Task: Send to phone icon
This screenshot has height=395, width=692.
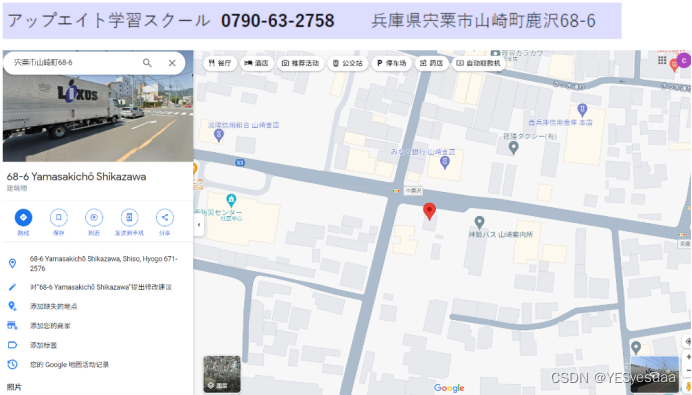Action: tap(129, 217)
